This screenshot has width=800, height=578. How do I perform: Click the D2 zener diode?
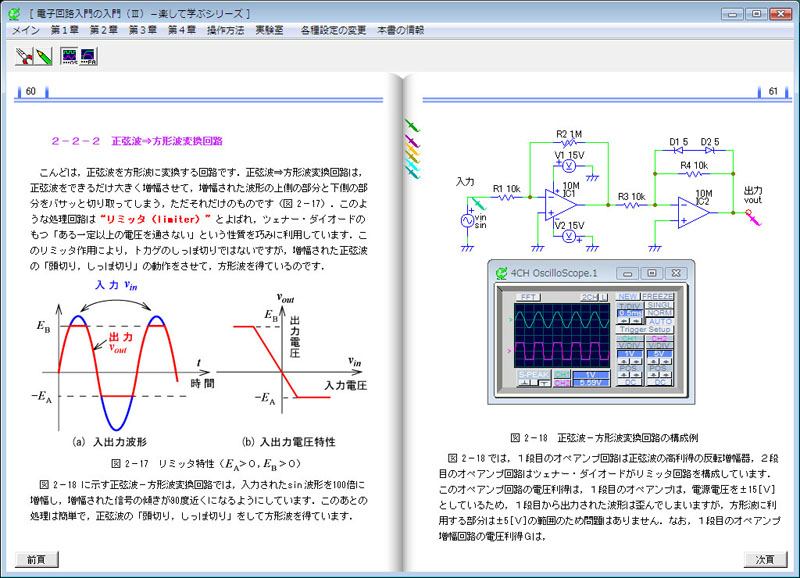click(710, 150)
